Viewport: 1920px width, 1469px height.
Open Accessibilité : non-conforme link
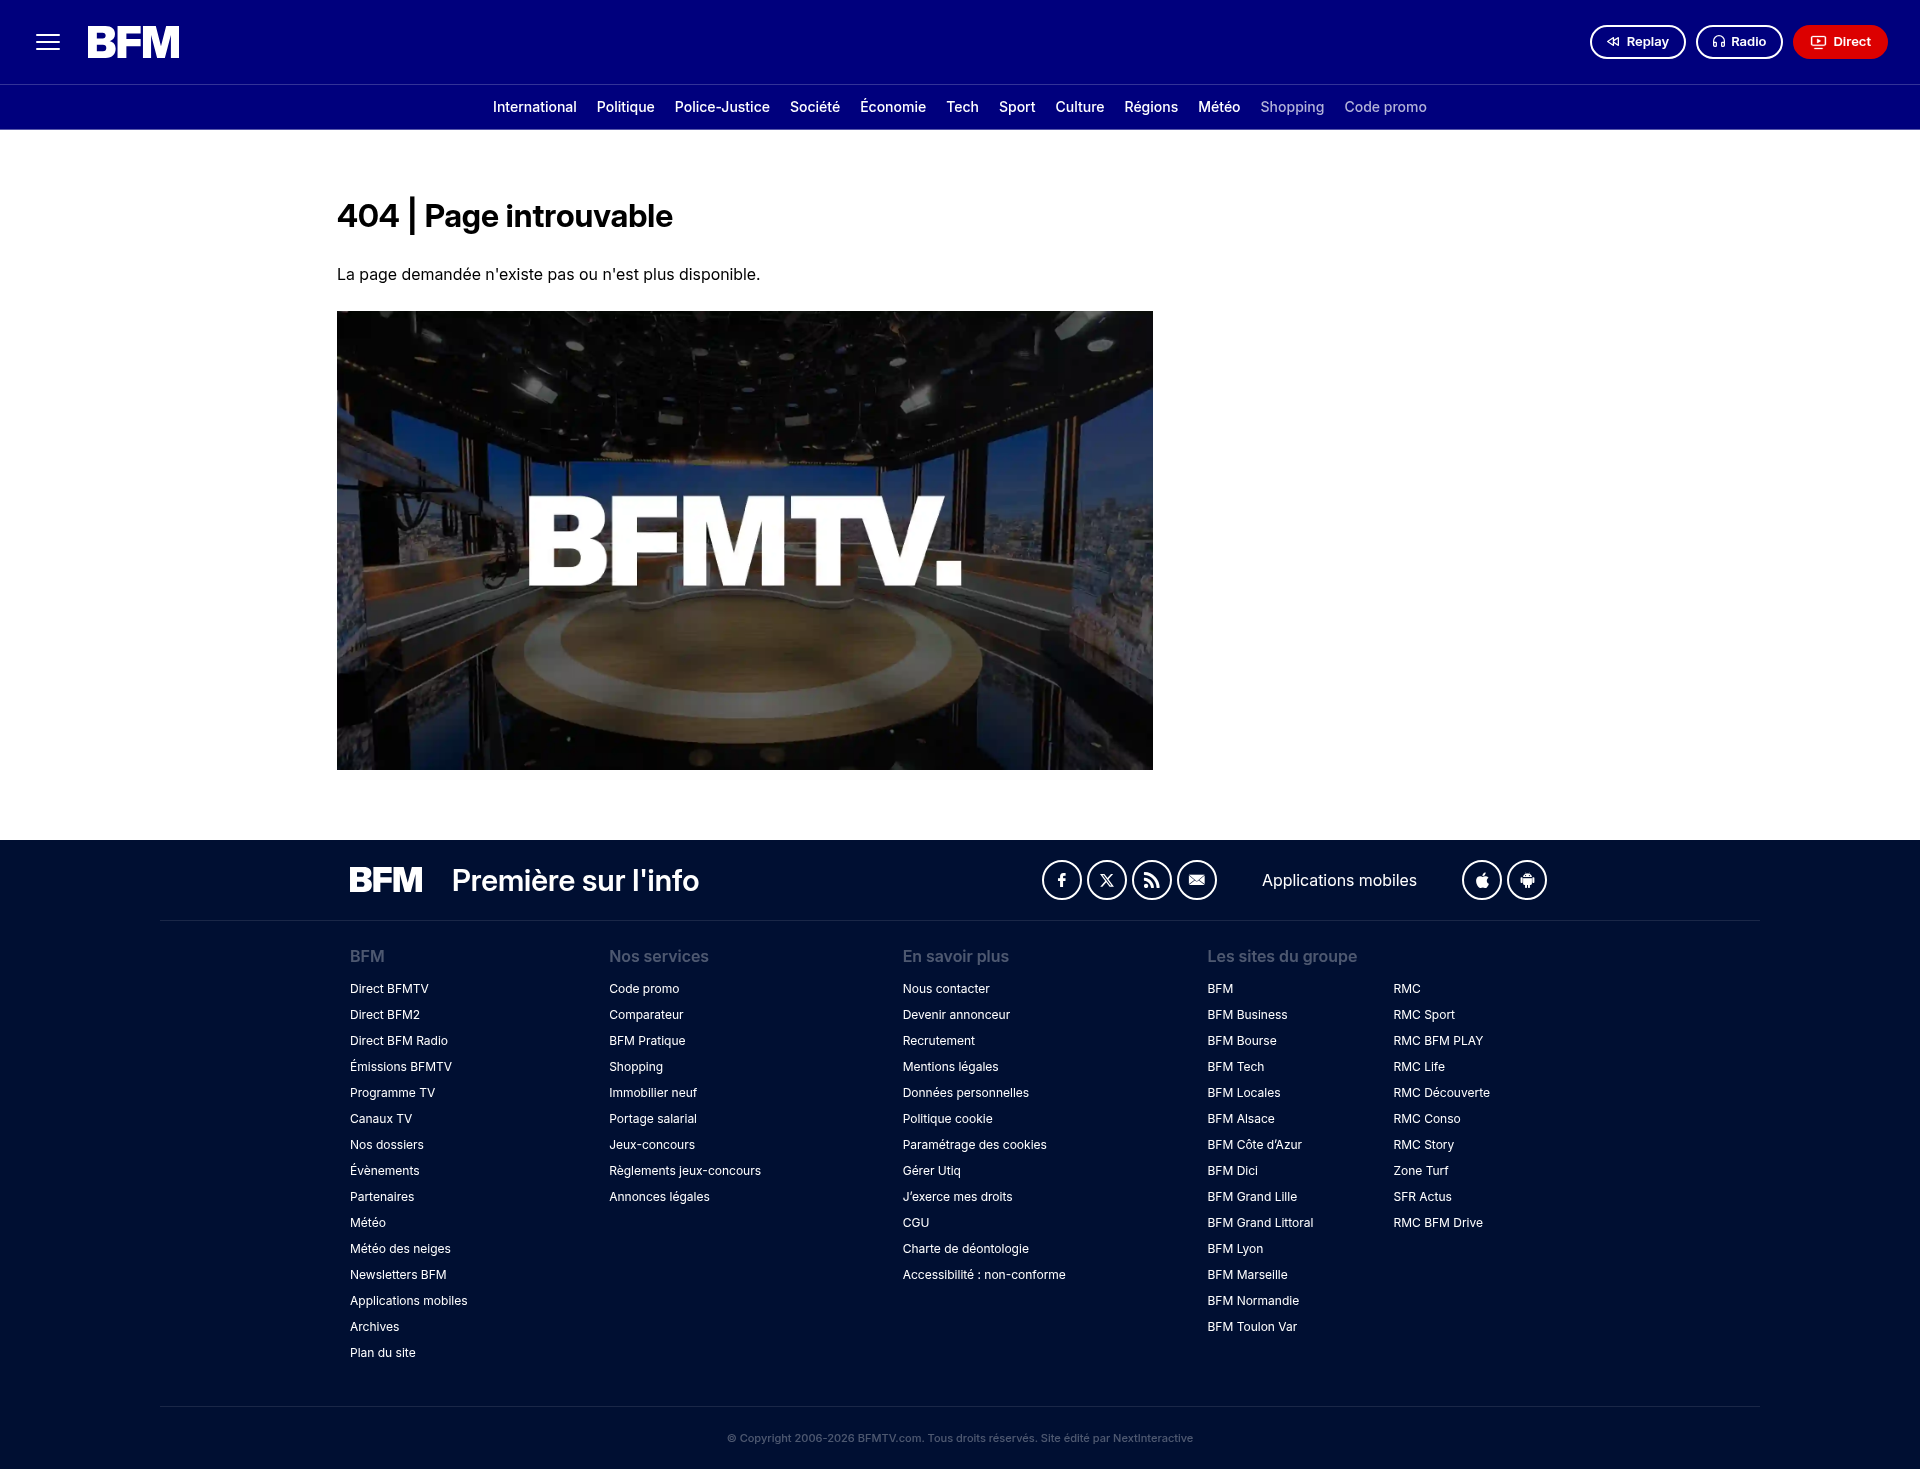984,1275
